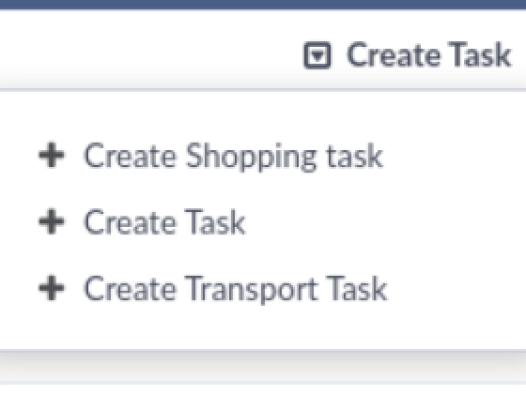Click the blank space right of Create Transport Task

[457, 289]
